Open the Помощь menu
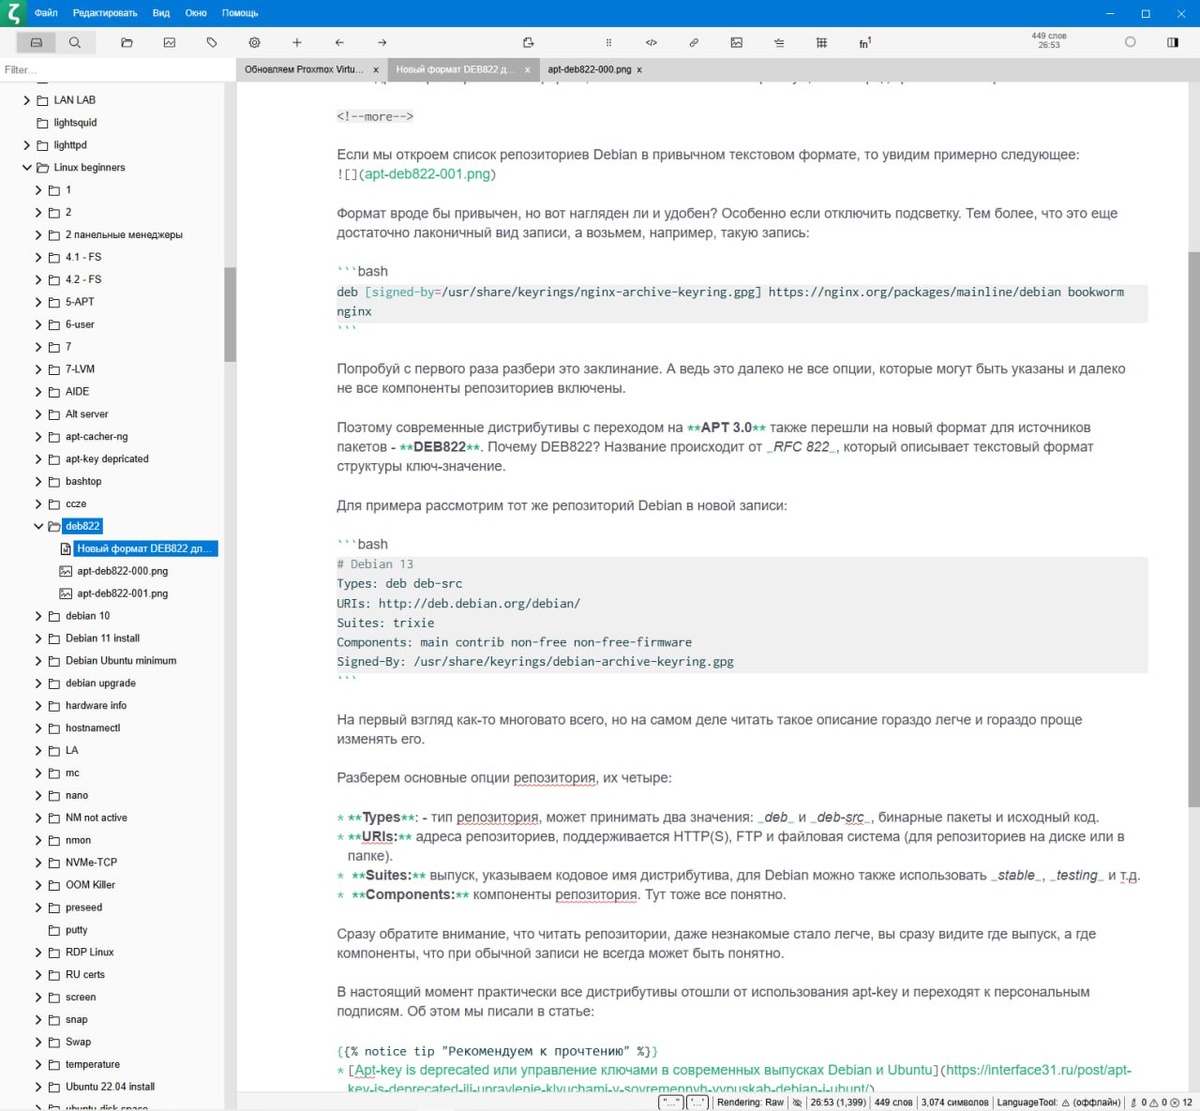 tap(240, 13)
